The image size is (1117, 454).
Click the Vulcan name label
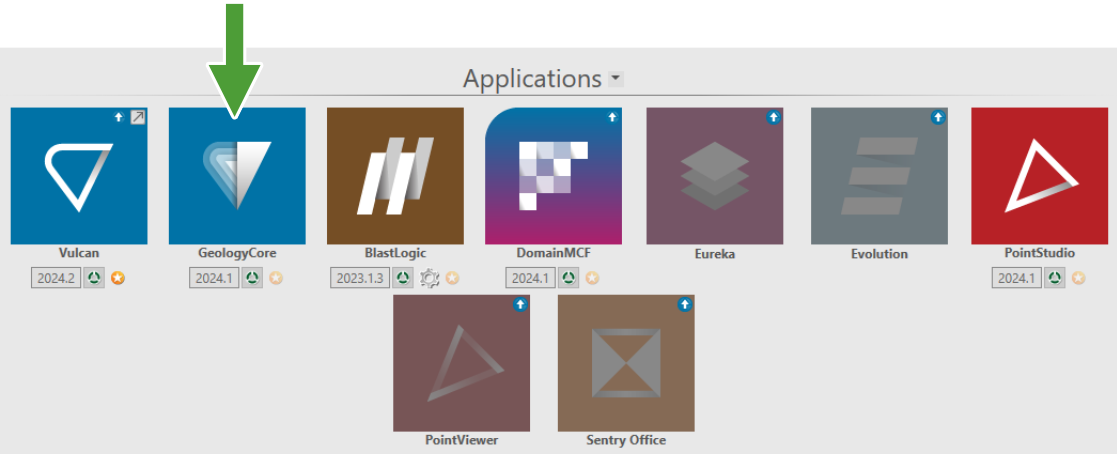79,253
